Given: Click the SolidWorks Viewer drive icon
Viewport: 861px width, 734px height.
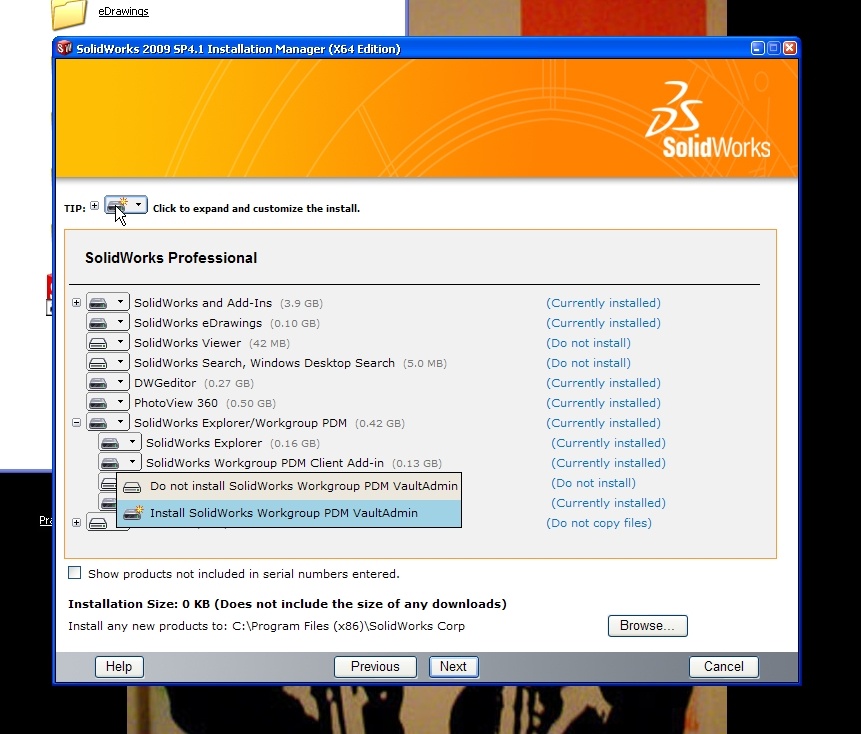Looking at the screenshot, I should click(98, 343).
